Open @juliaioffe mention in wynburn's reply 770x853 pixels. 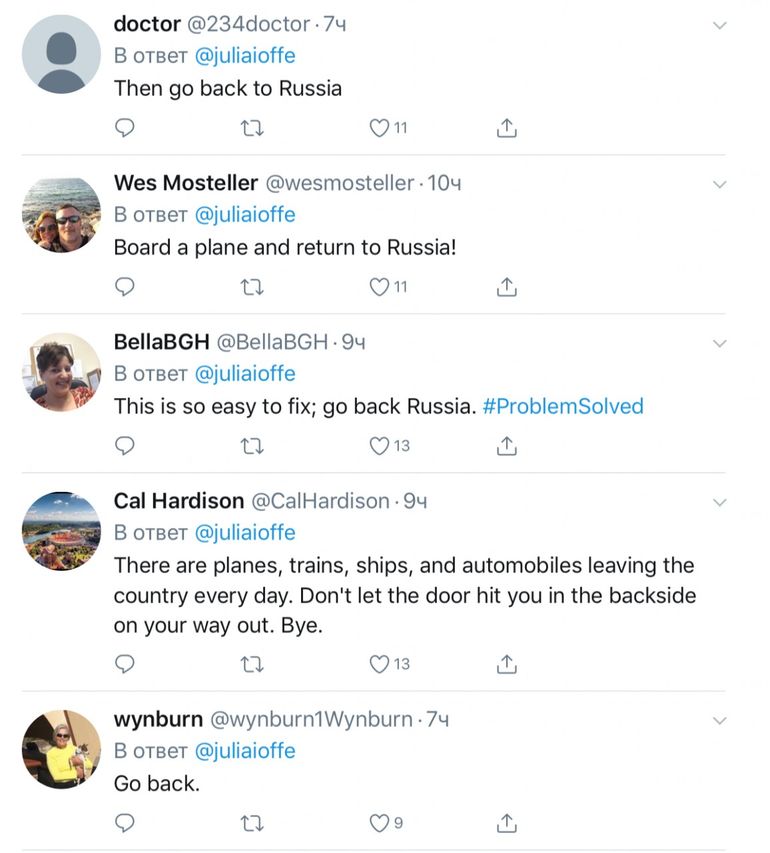[245, 751]
